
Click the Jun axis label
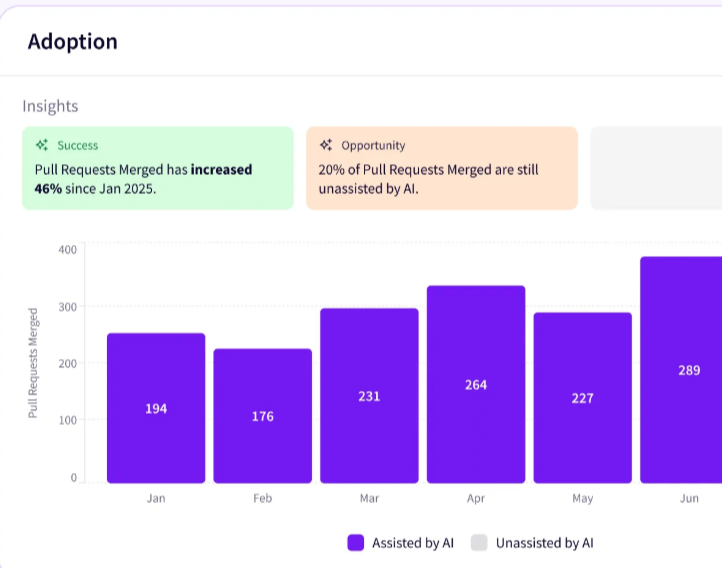pos(689,498)
